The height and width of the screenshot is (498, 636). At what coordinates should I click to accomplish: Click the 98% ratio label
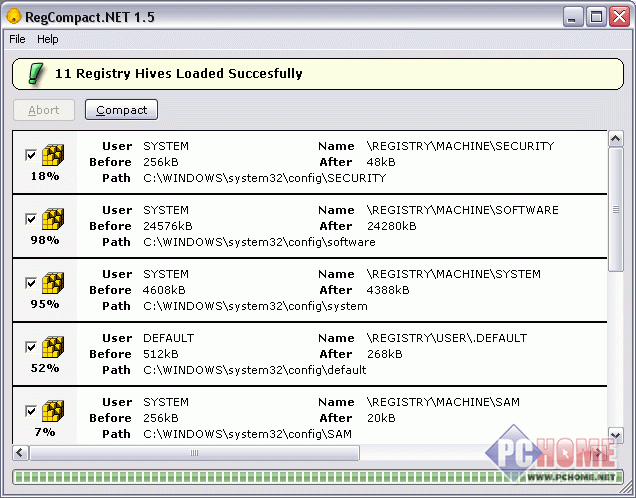pos(45,240)
